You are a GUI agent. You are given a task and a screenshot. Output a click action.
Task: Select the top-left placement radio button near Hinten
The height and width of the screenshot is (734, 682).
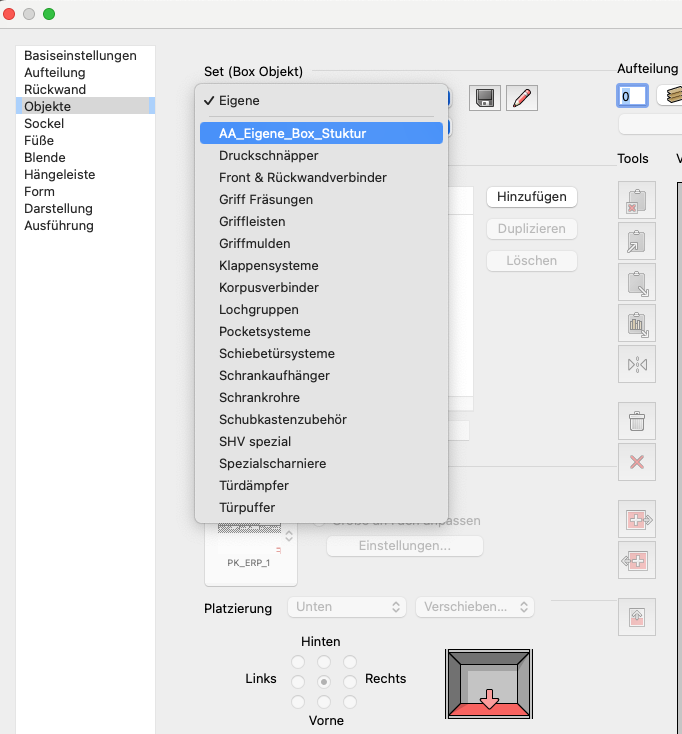(297, 662)
